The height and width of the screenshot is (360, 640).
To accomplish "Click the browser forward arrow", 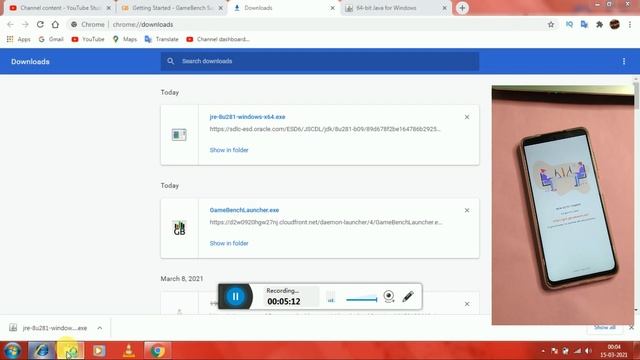I will (25, 24).
